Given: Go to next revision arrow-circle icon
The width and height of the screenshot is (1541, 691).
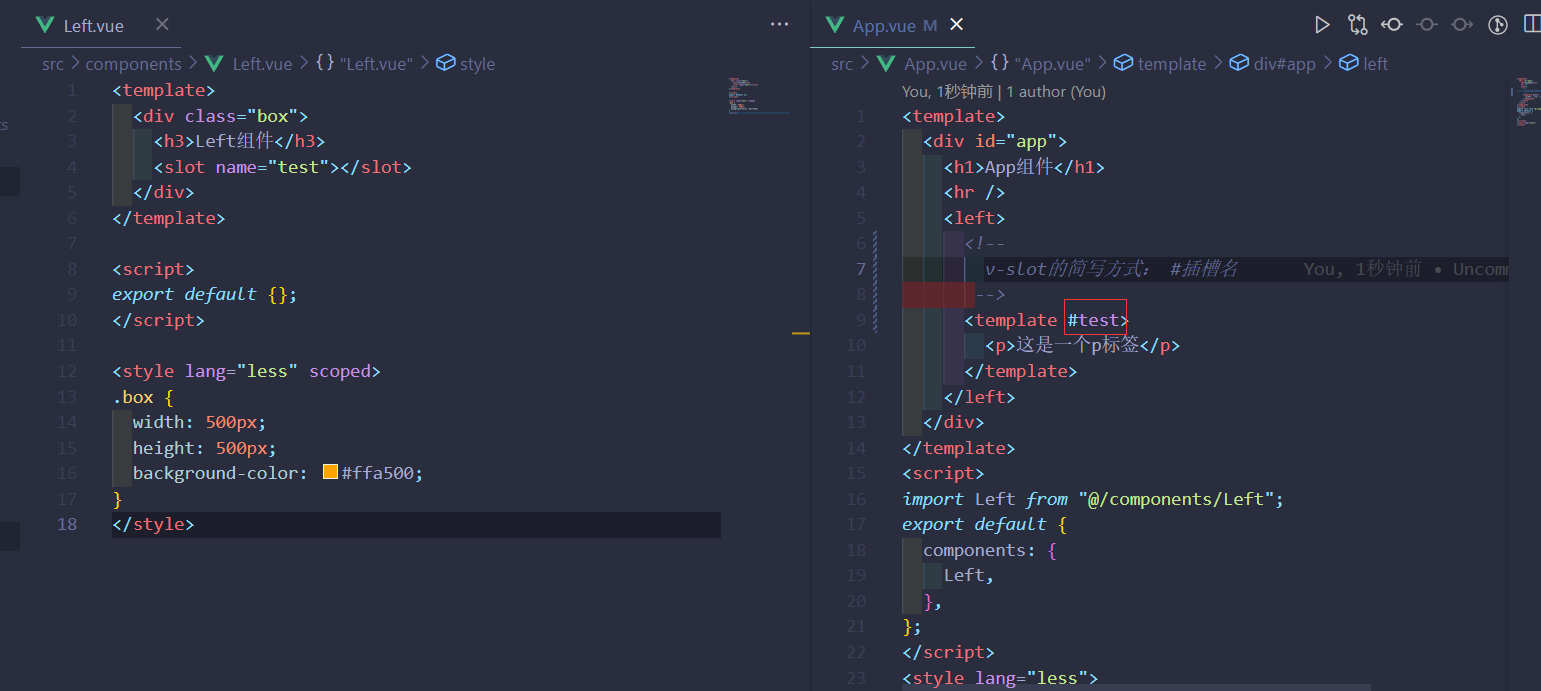Looking at the screenshot, I should 1462,25.
